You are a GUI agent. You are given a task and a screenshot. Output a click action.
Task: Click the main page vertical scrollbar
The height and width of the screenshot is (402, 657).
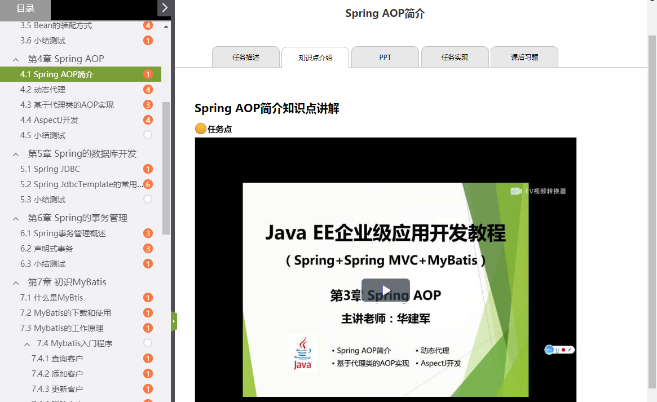tap(652, 212)
